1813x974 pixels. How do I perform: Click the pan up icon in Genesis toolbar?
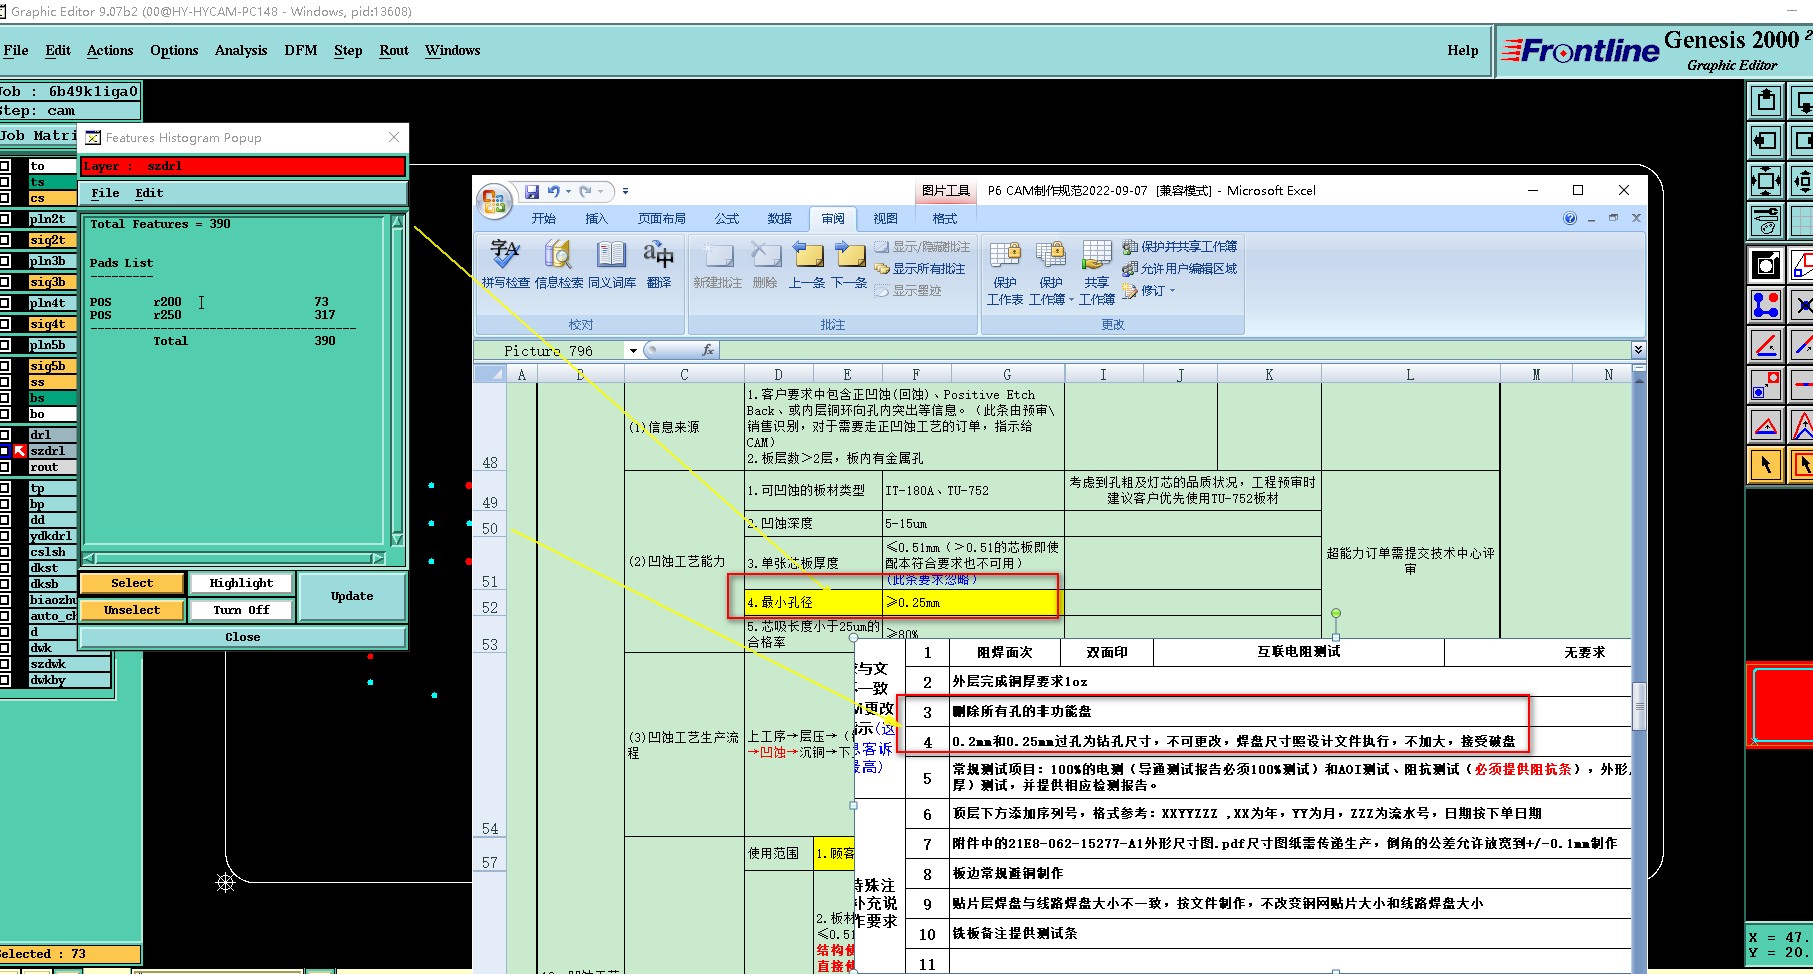click(x=1766, y=100)
